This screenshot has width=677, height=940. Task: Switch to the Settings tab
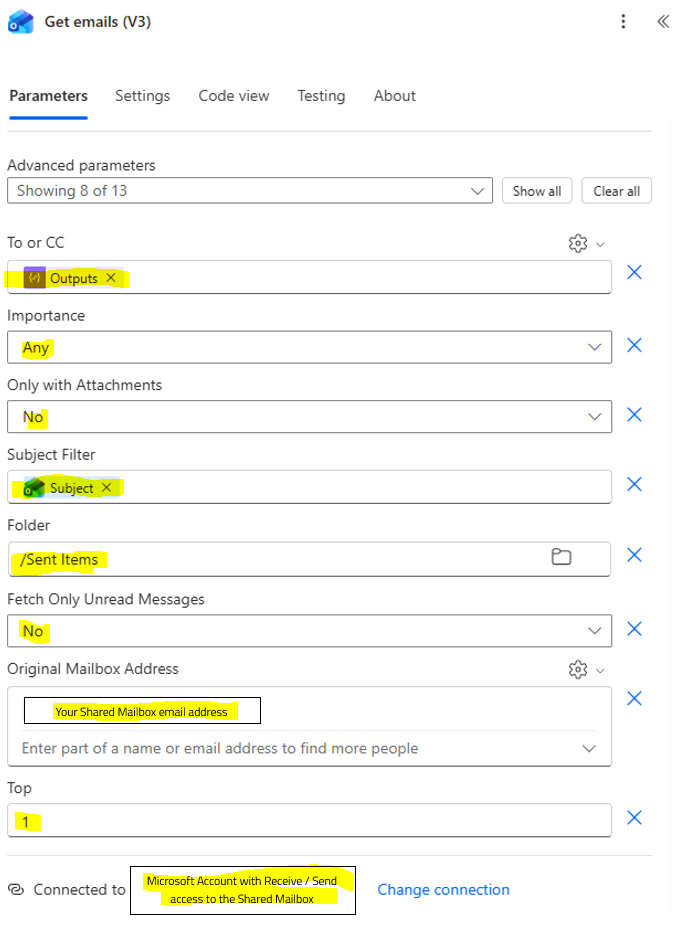point(142,96)
